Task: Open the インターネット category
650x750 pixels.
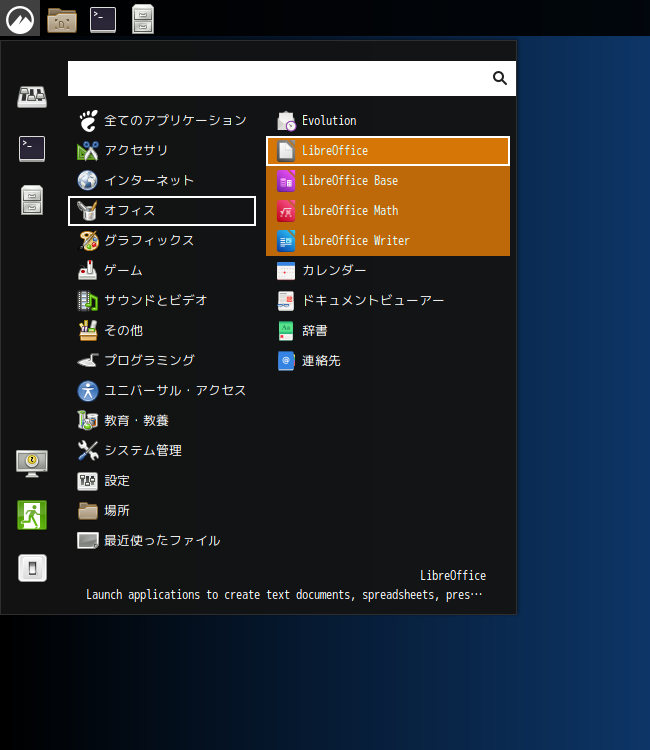Action: [162, 180]
